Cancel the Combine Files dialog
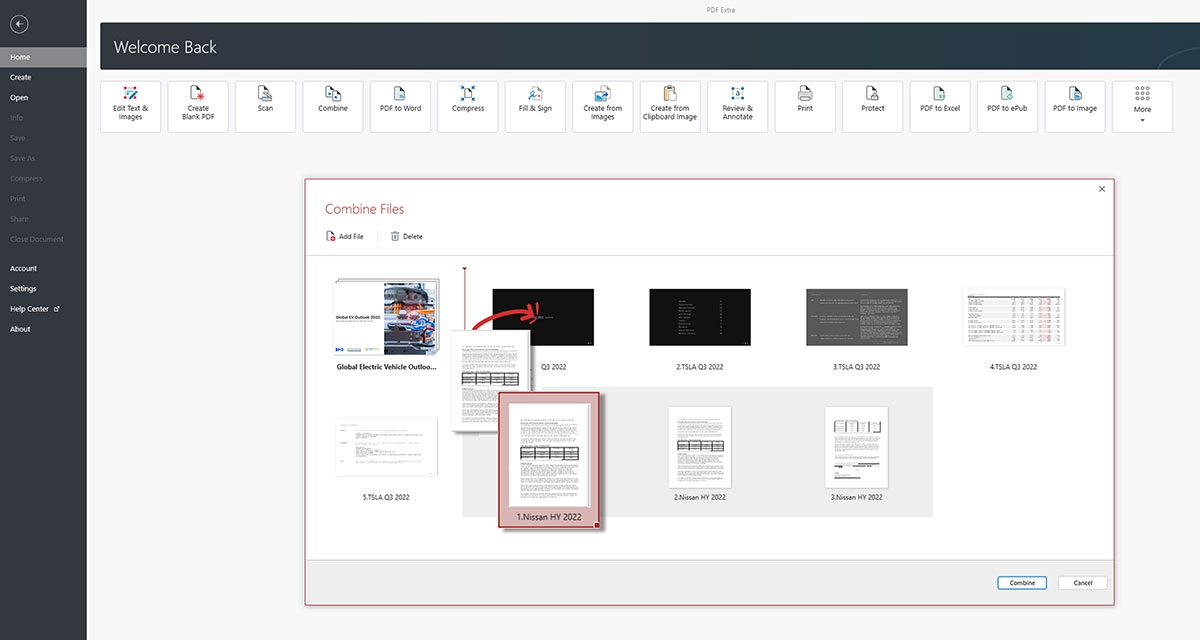 pos(1082,583)
